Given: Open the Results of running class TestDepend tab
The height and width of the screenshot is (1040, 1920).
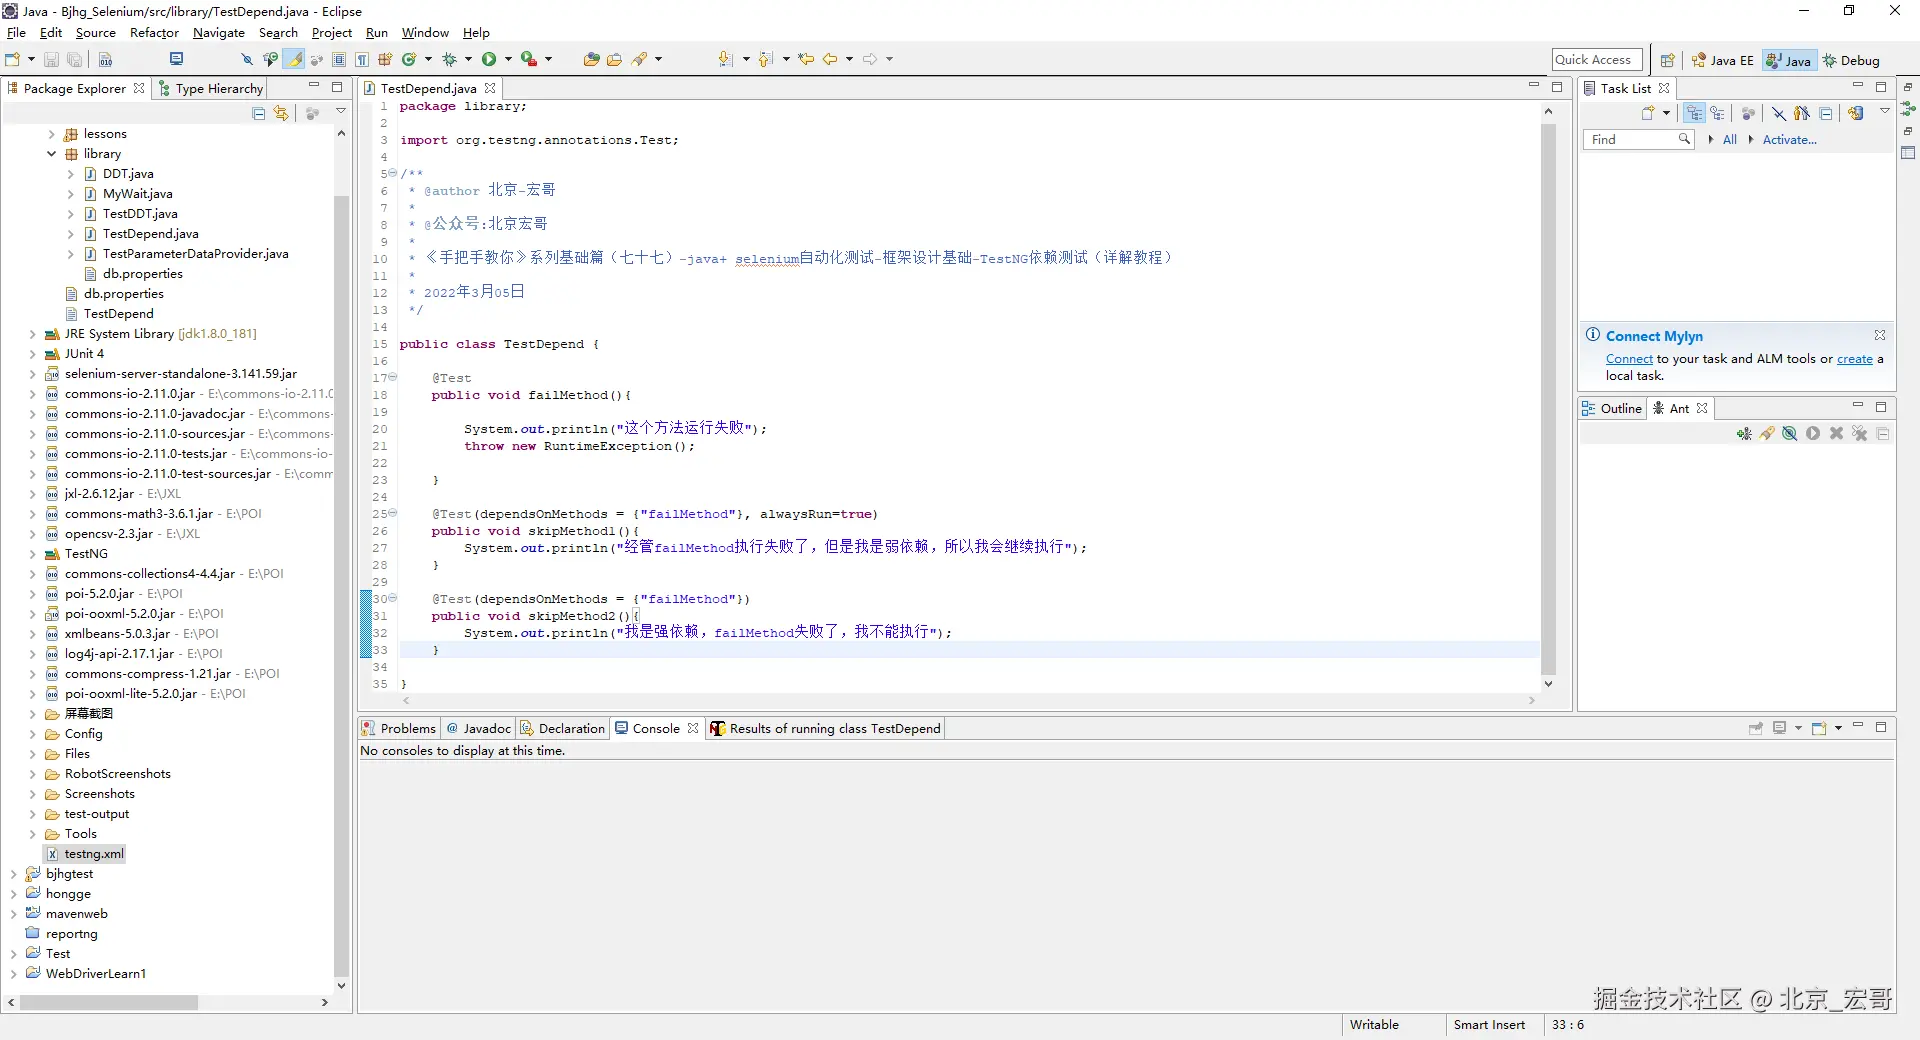Looking at the screenshot, I should 826,728.
